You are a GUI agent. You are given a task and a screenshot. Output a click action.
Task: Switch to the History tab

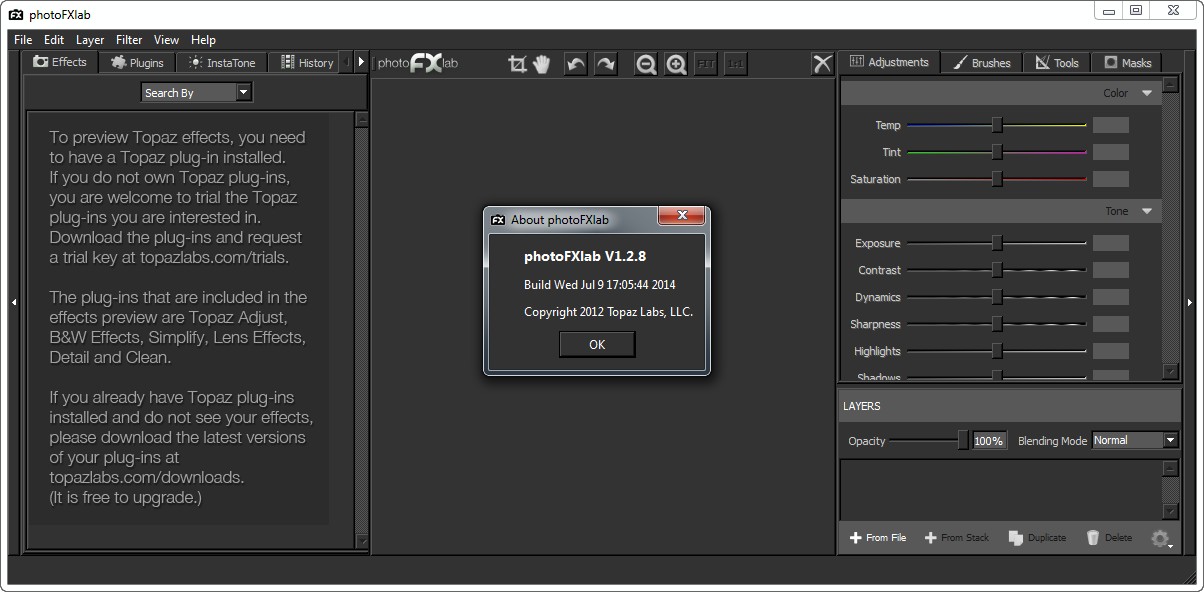point(305,62)
